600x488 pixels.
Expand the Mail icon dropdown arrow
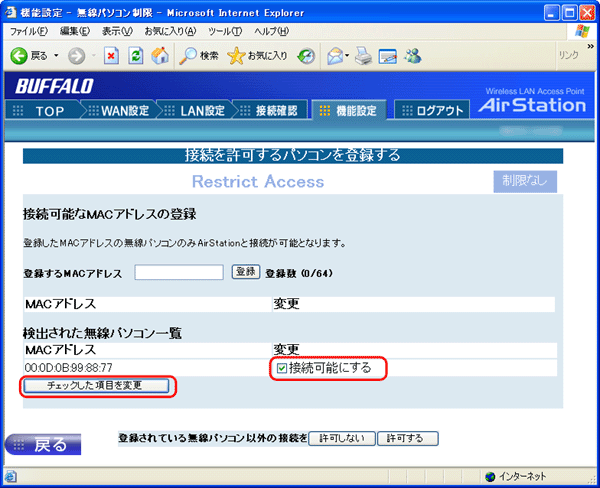point(347,55)
